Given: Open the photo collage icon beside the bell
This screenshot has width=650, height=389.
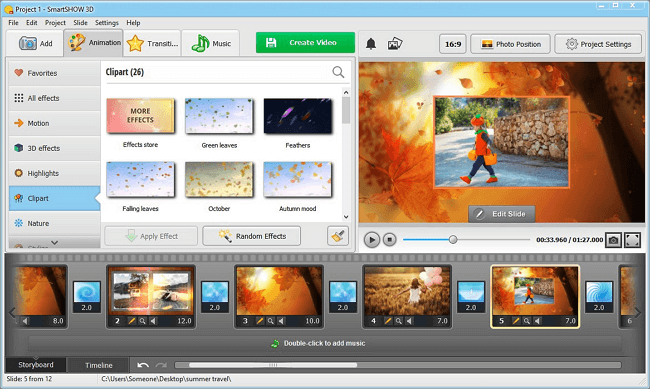Looking at the screenshot, I should [395, 44].
